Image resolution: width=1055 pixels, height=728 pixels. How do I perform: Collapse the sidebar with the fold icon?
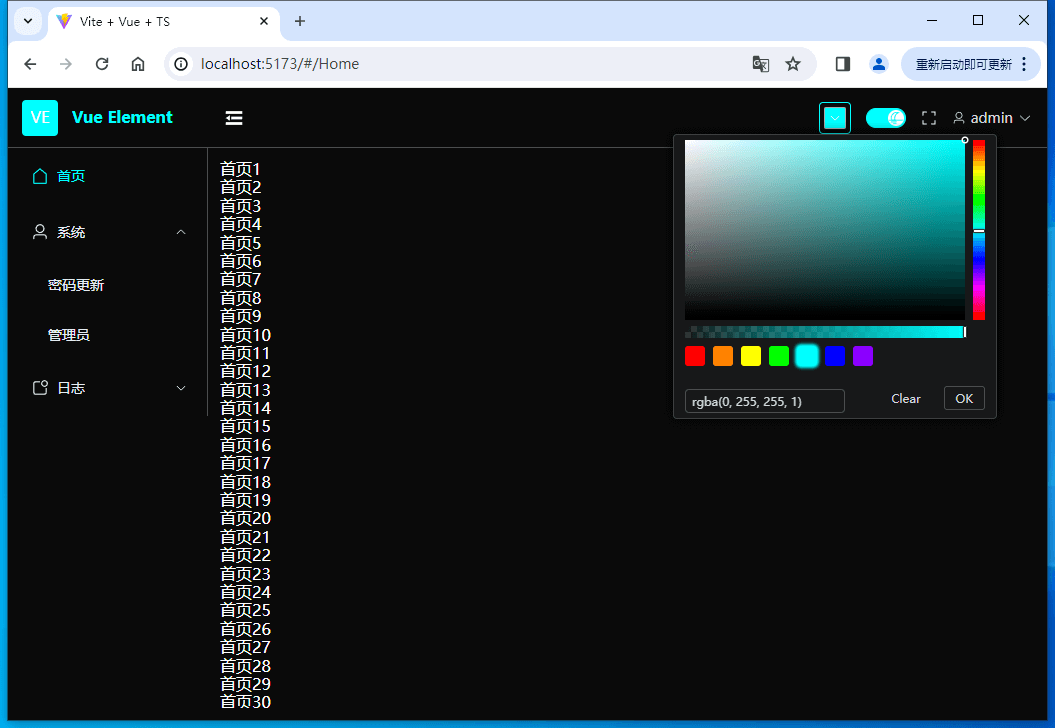tap(233, 118)
